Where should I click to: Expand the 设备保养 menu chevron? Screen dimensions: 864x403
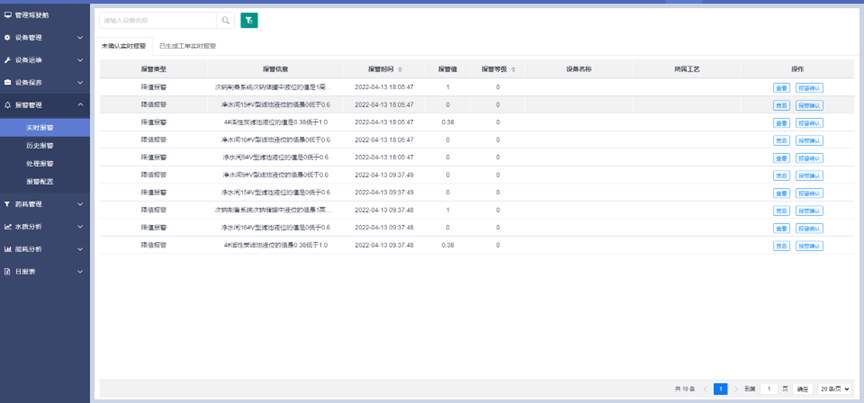[80, 83]
